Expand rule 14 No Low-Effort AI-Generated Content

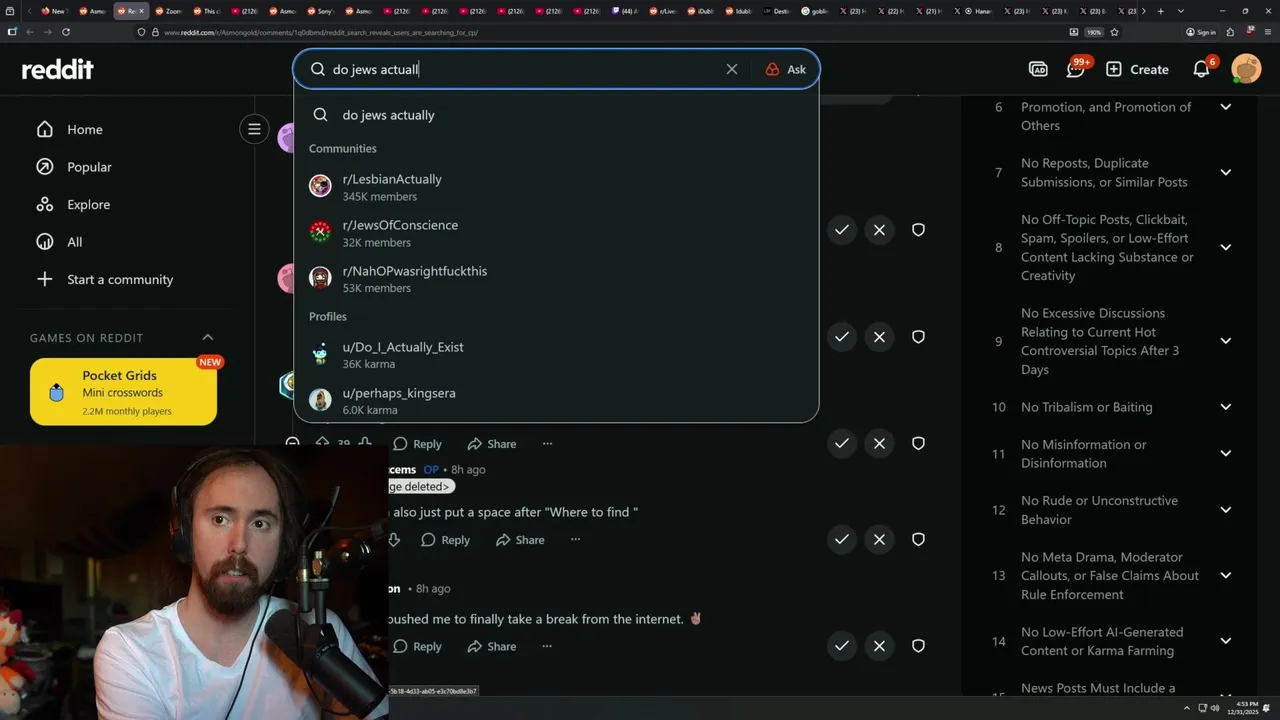[x=1225, y=641]
